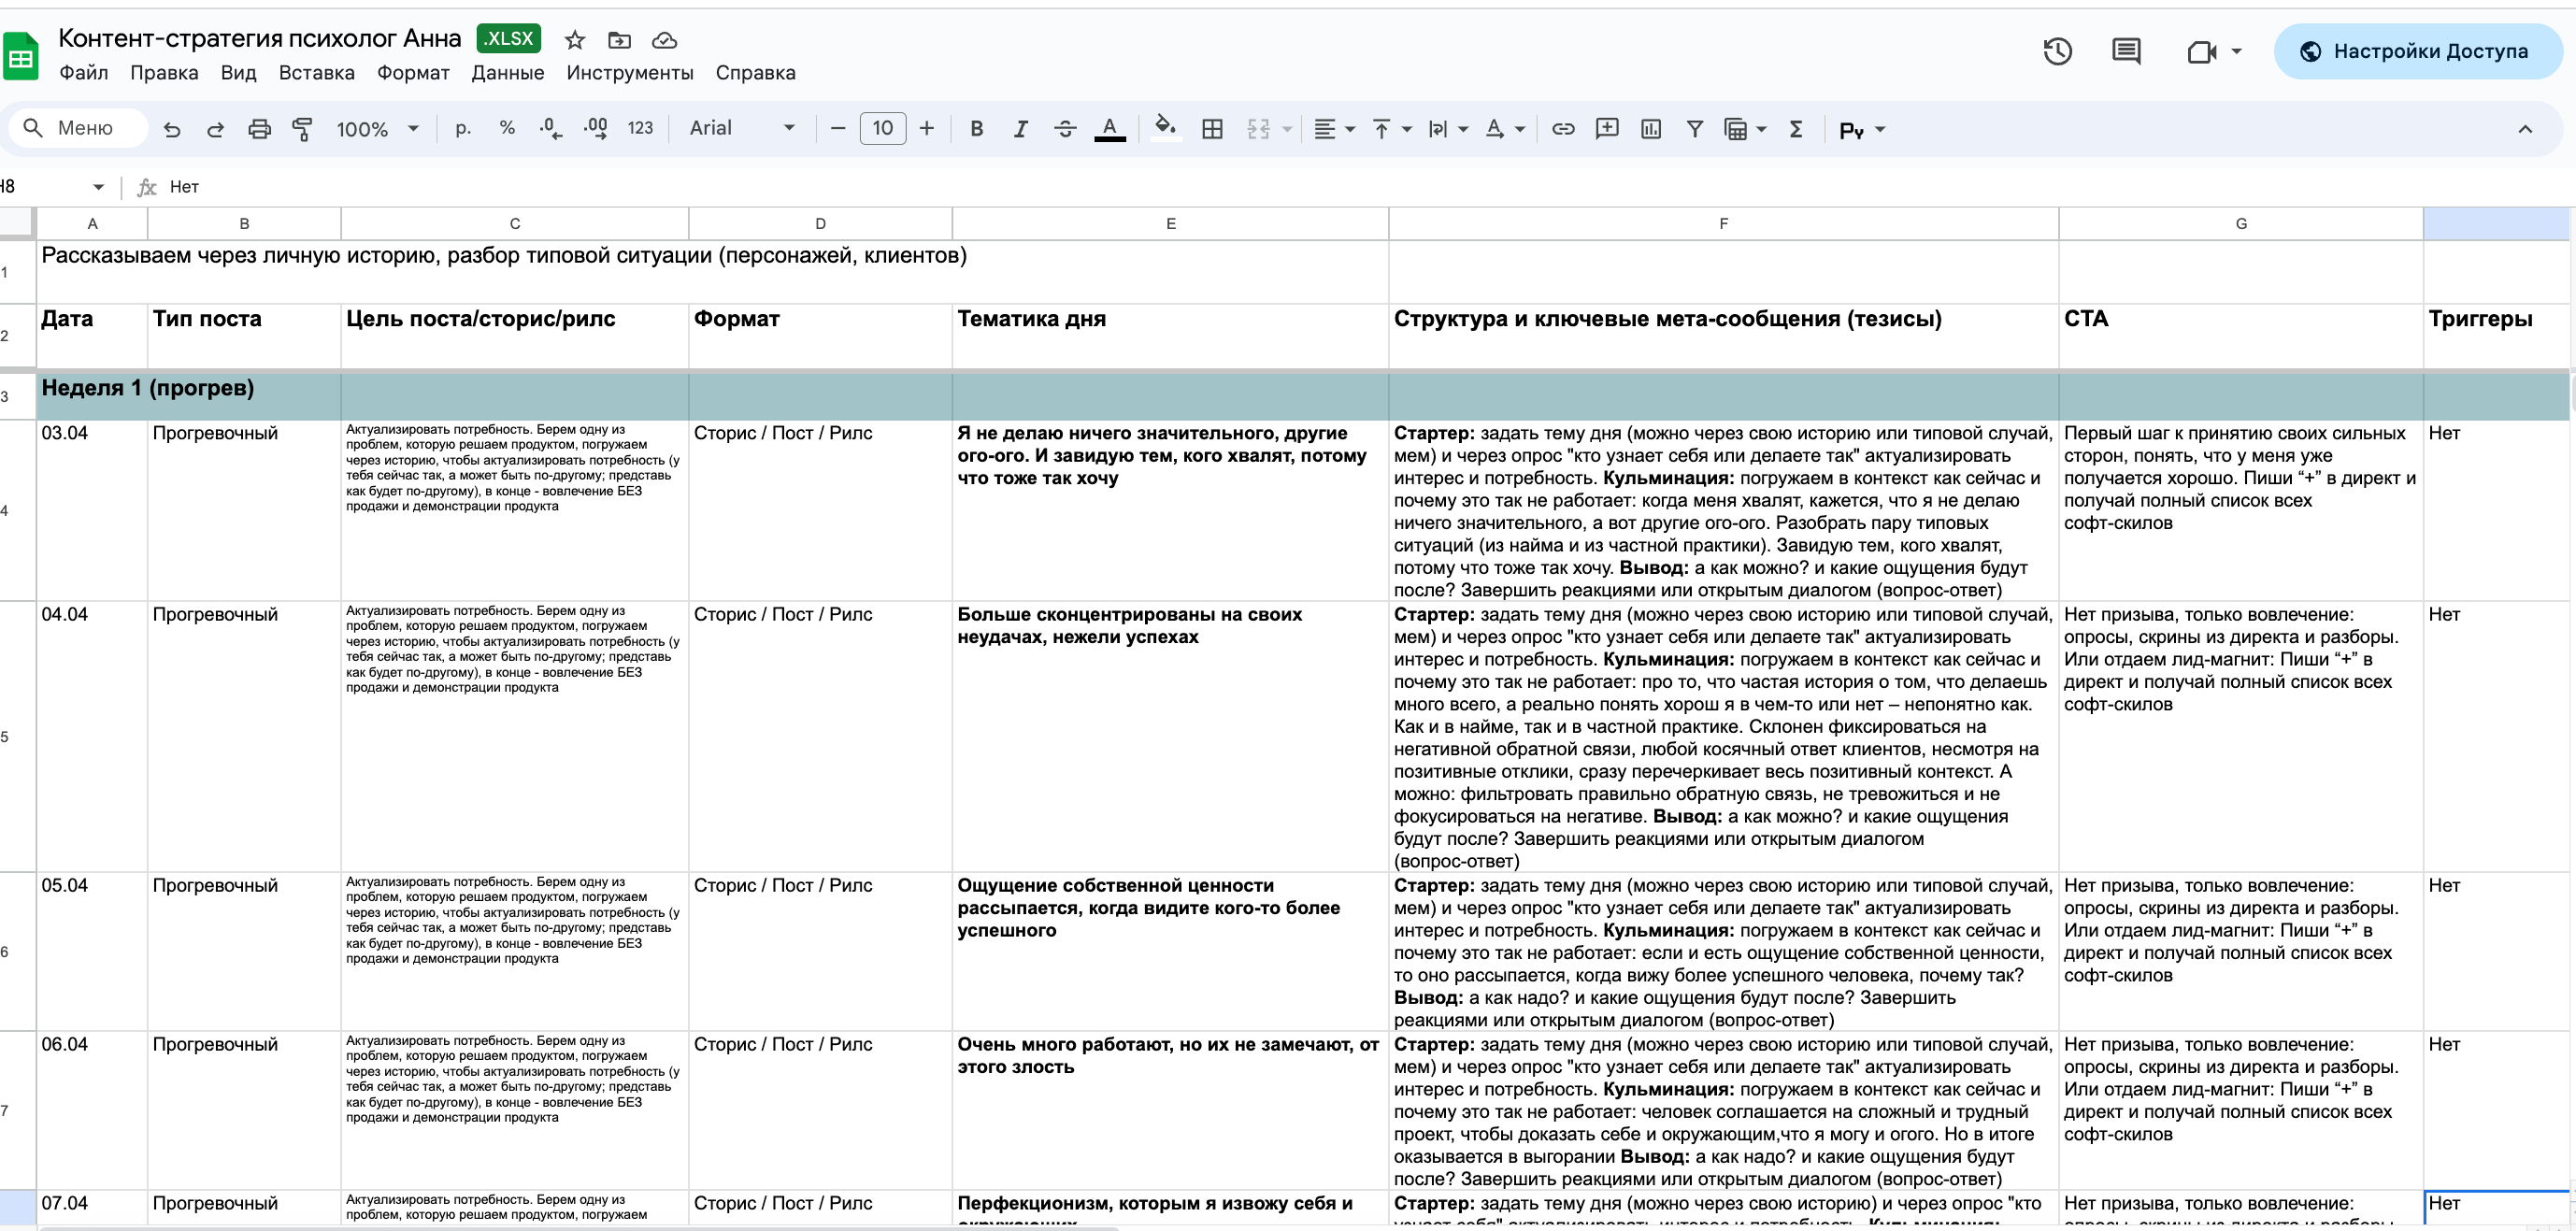Apply percent format icon
The image size is (2576, 1231).
pos(507,128)
